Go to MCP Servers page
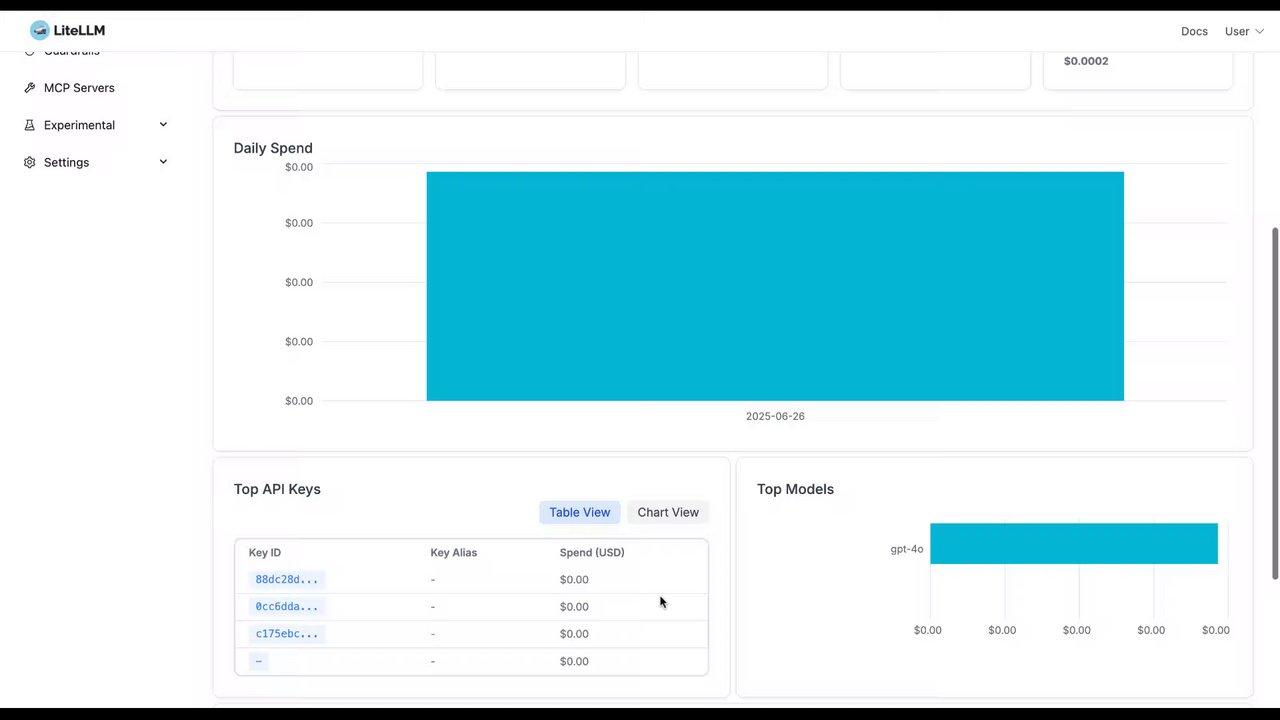 [79, 88]
